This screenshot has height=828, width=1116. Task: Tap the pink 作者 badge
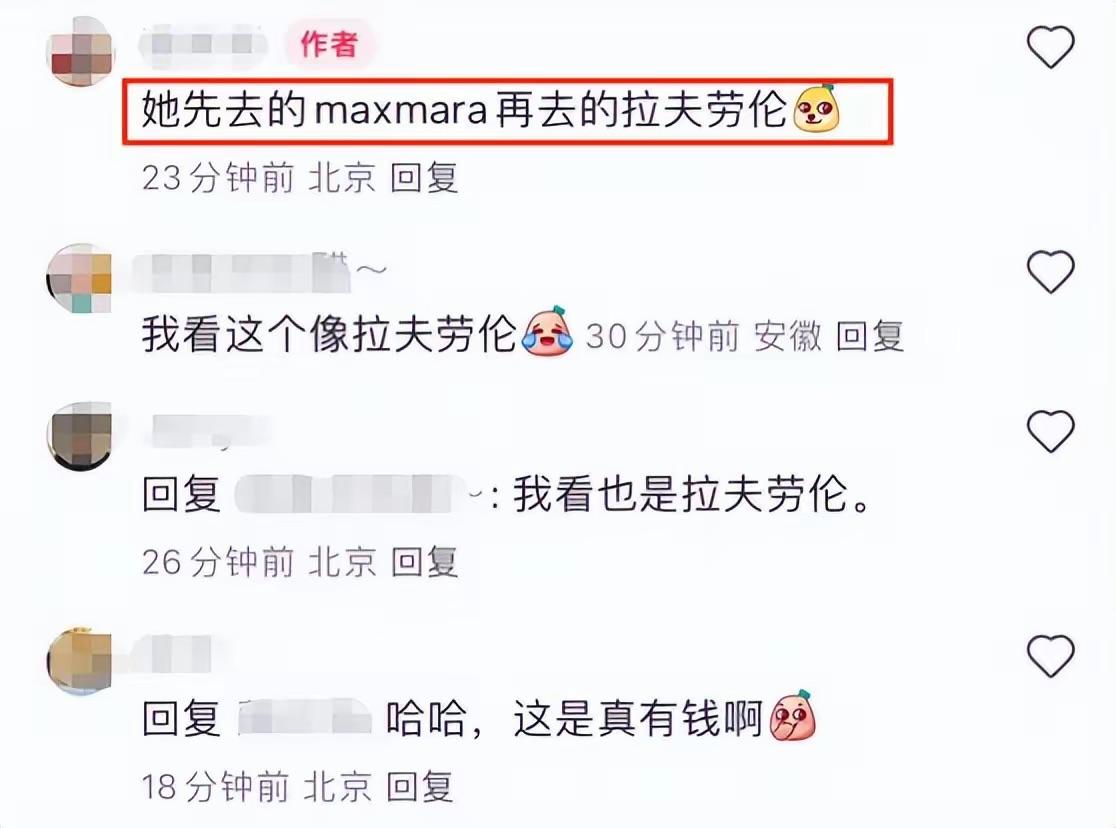pyautogui.click(x=328, y=44)
